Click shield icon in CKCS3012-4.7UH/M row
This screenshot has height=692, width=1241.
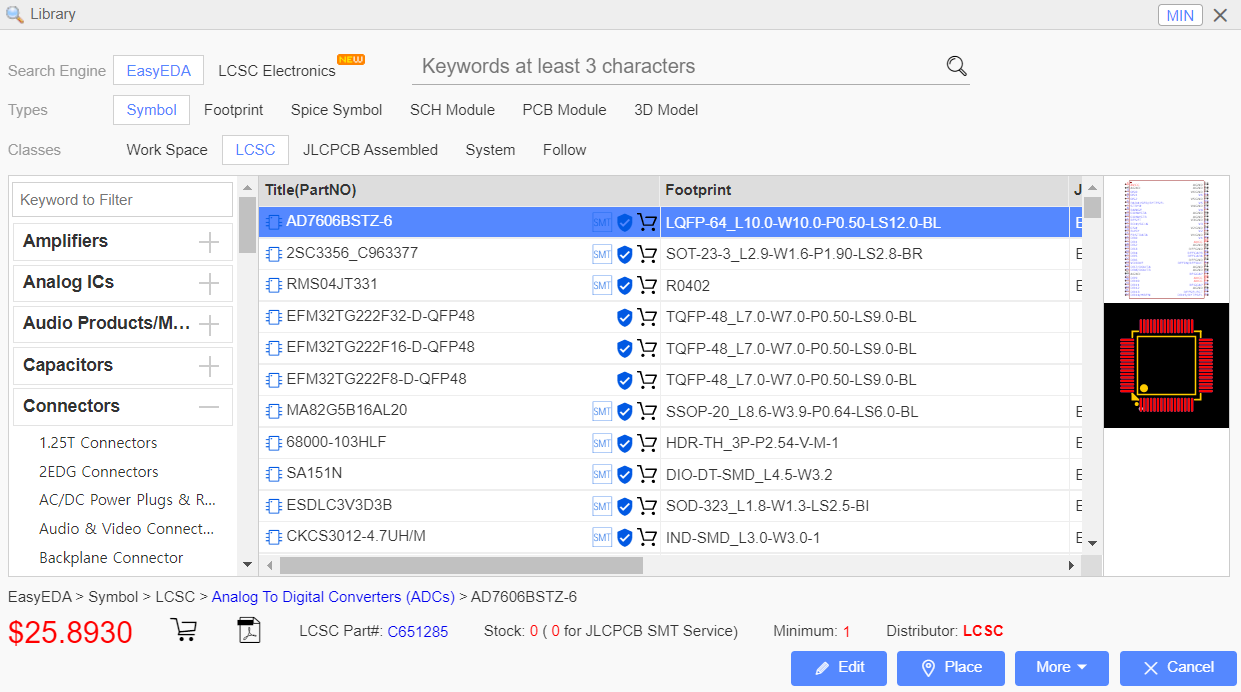pos(625,538)
